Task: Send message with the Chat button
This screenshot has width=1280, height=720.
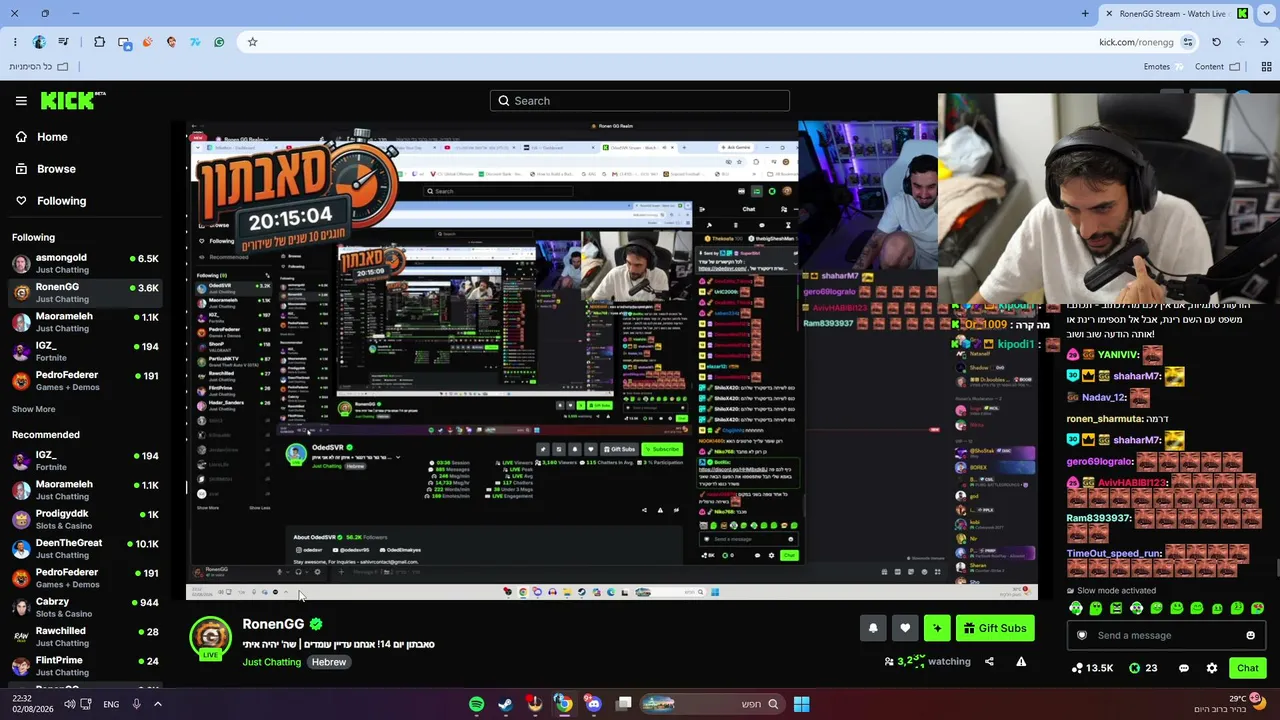Action: [1247, 668]
